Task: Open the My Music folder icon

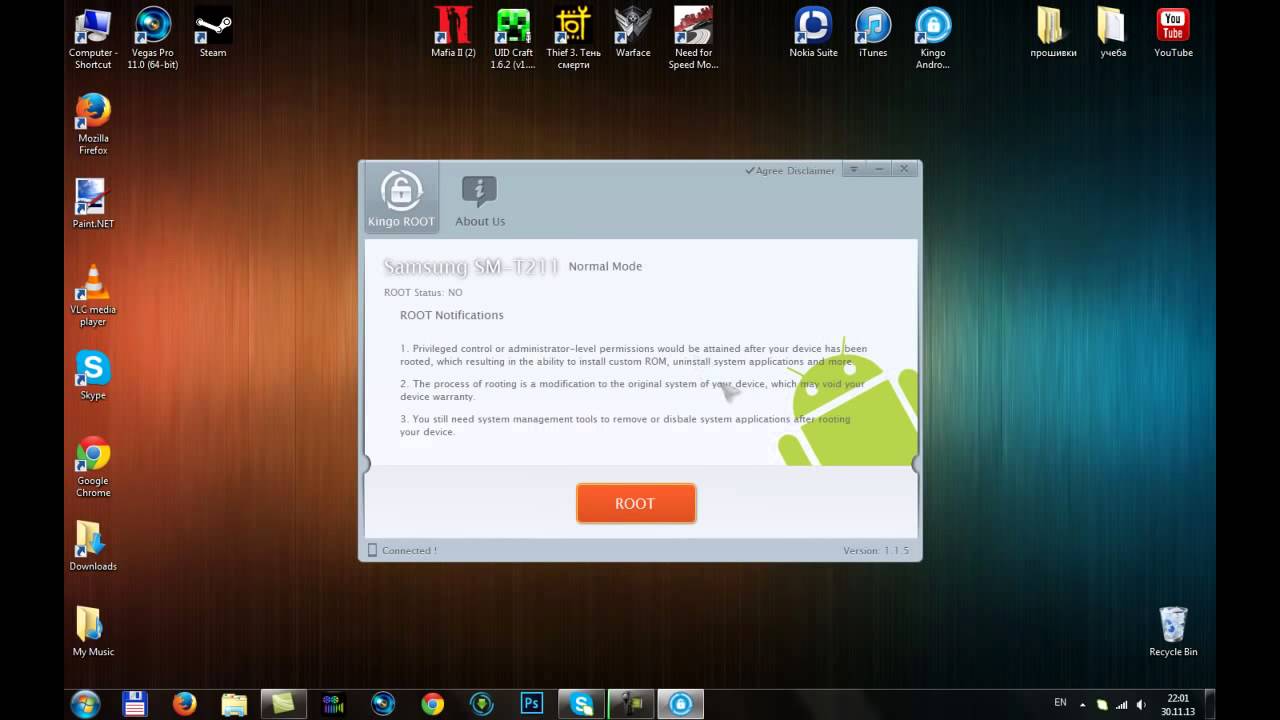Action: 93,632
